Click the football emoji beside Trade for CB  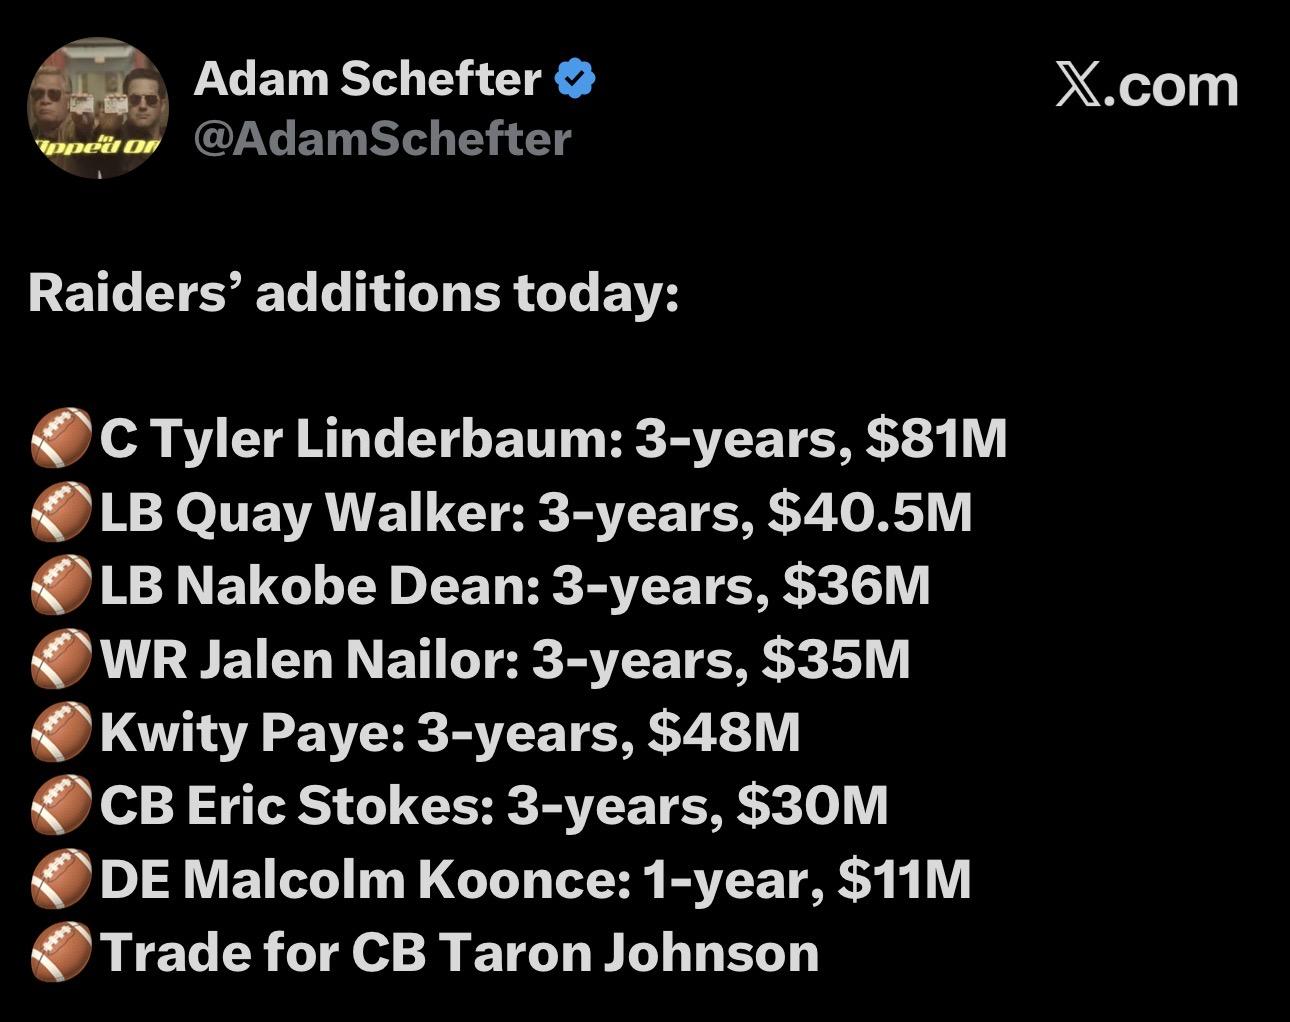tap(61, 953)
